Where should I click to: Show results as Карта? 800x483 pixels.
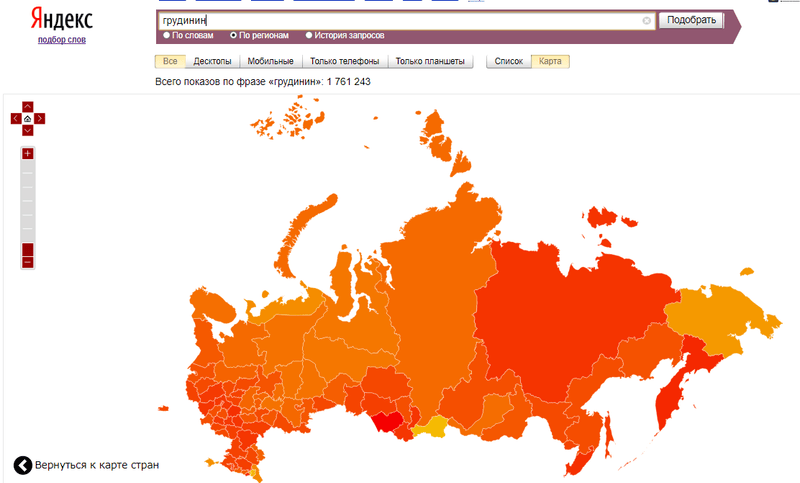click(x=550, y=61)
